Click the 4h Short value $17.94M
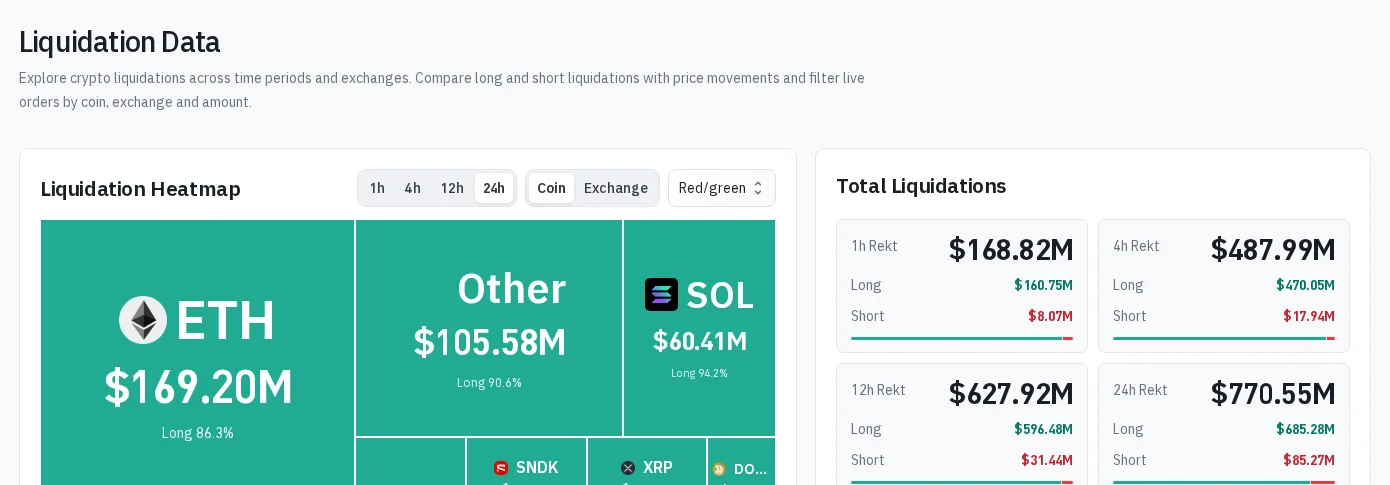 pyautogui.click(x=1309, y=316)
